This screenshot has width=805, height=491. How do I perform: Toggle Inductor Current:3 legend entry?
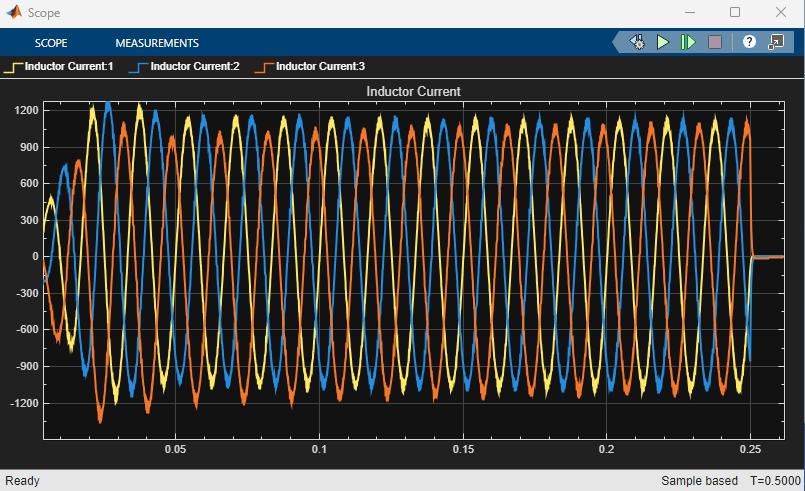click(320, 67)
